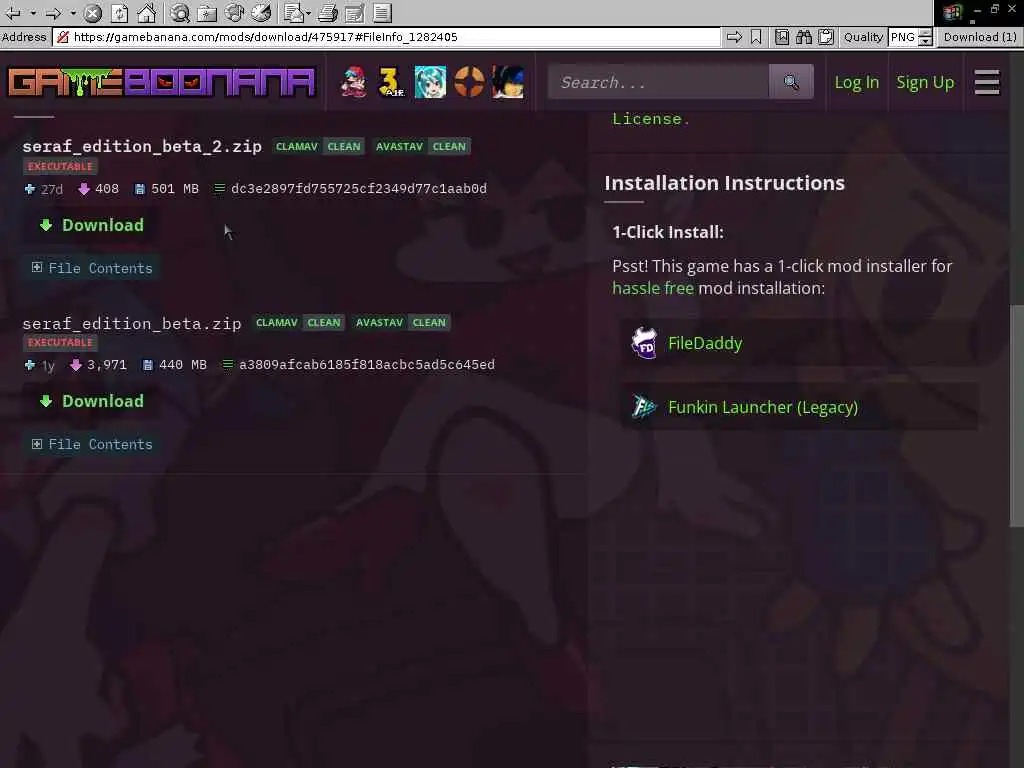This screenshot has width=1024, height=768.
Task: Click the Log In link
Action: pyautogui.click(x=856, y=82)
